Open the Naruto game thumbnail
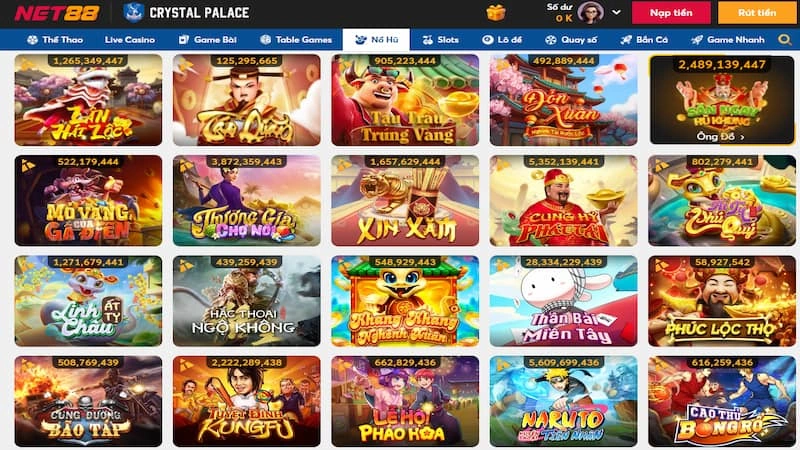The width and height of the screenshot is (800, 450). tap(563, 402)
